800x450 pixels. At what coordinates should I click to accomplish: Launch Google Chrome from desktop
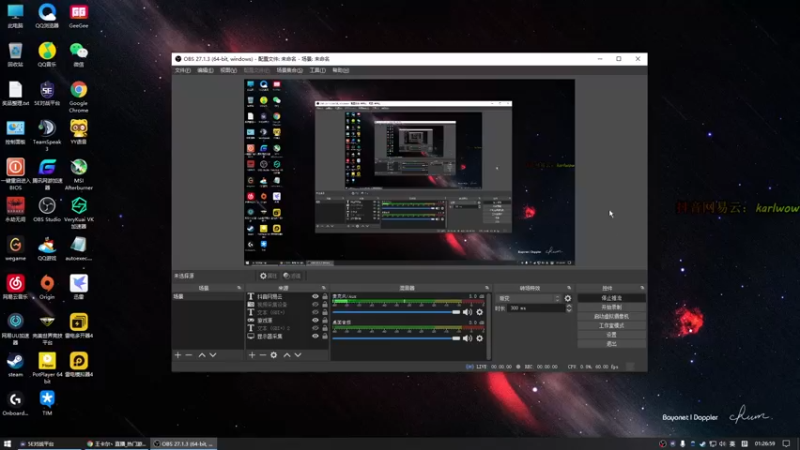pyautogui.click(x=79, y=96)
